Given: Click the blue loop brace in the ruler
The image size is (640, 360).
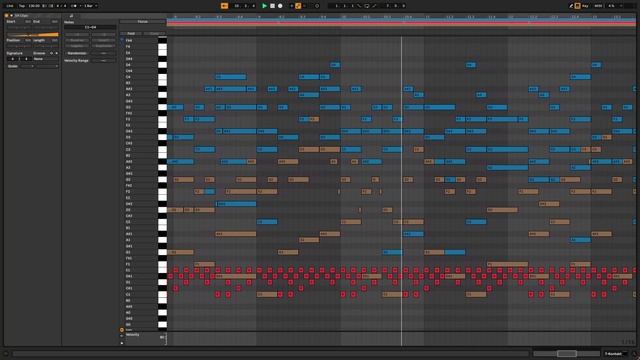Looking at the screenshot, I should (x=401, y=20).
